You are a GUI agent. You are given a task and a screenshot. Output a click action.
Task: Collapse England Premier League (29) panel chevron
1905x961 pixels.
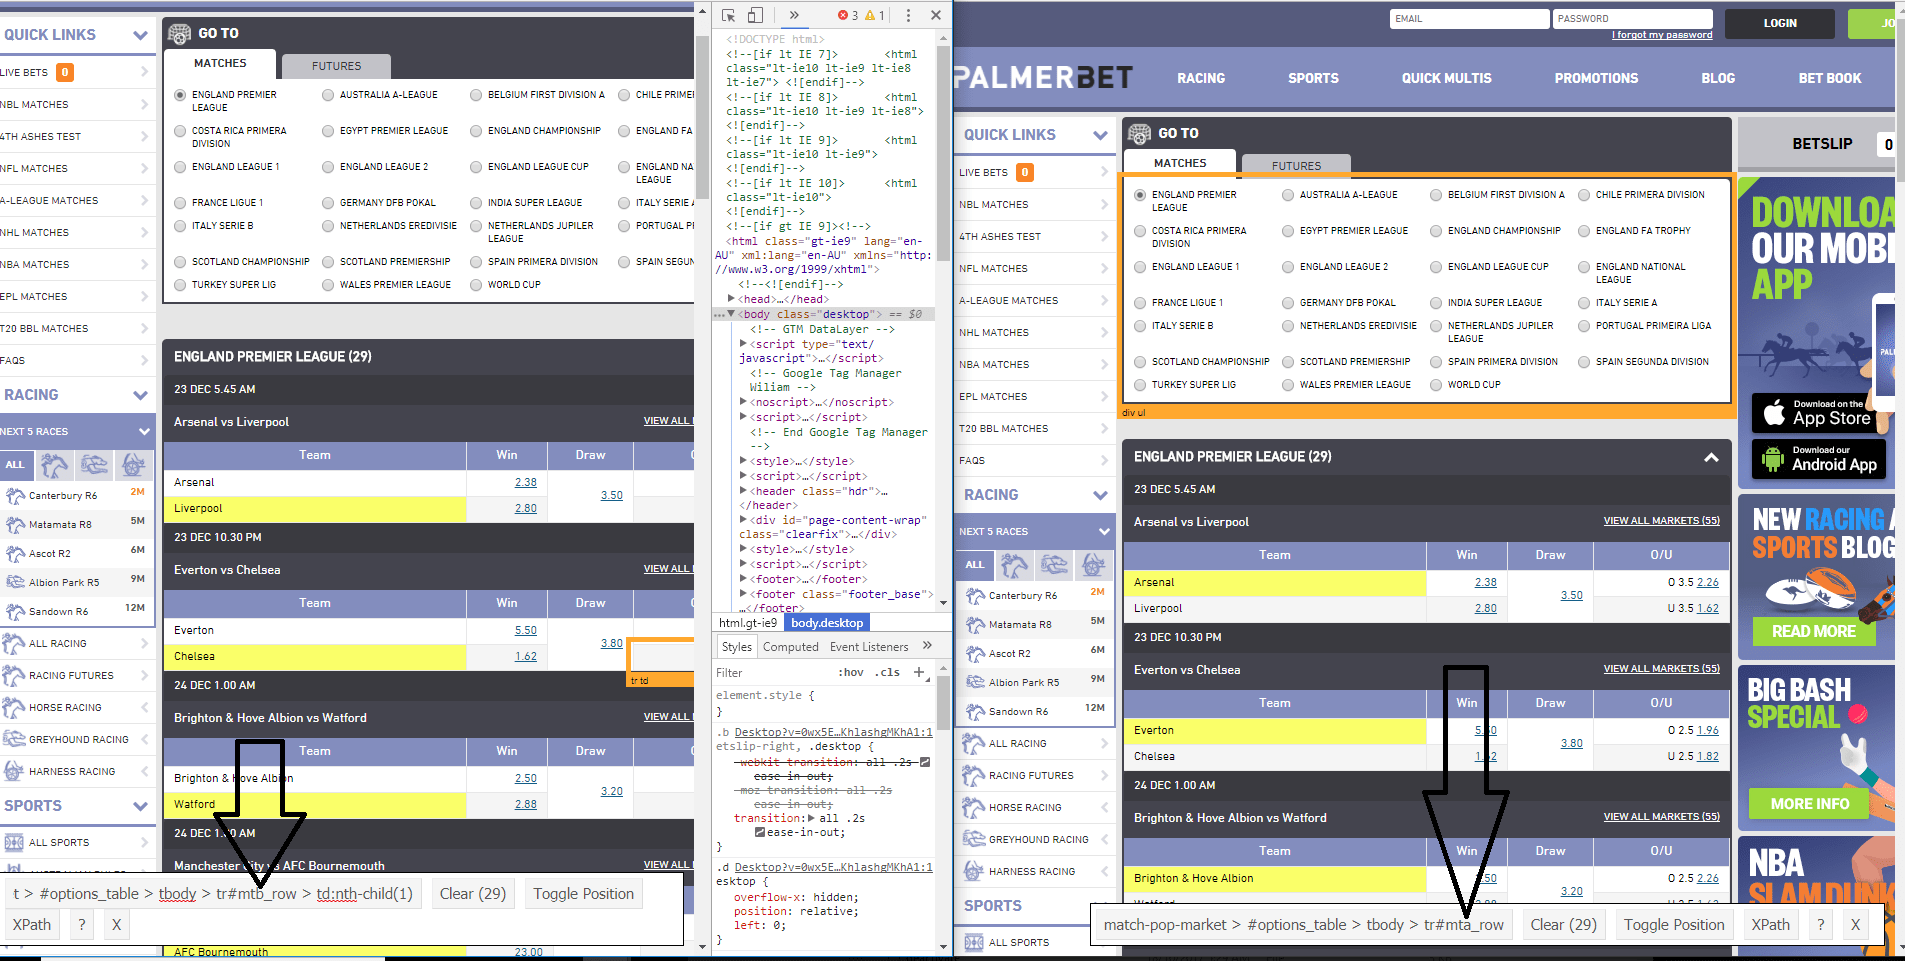(1711, 457)
